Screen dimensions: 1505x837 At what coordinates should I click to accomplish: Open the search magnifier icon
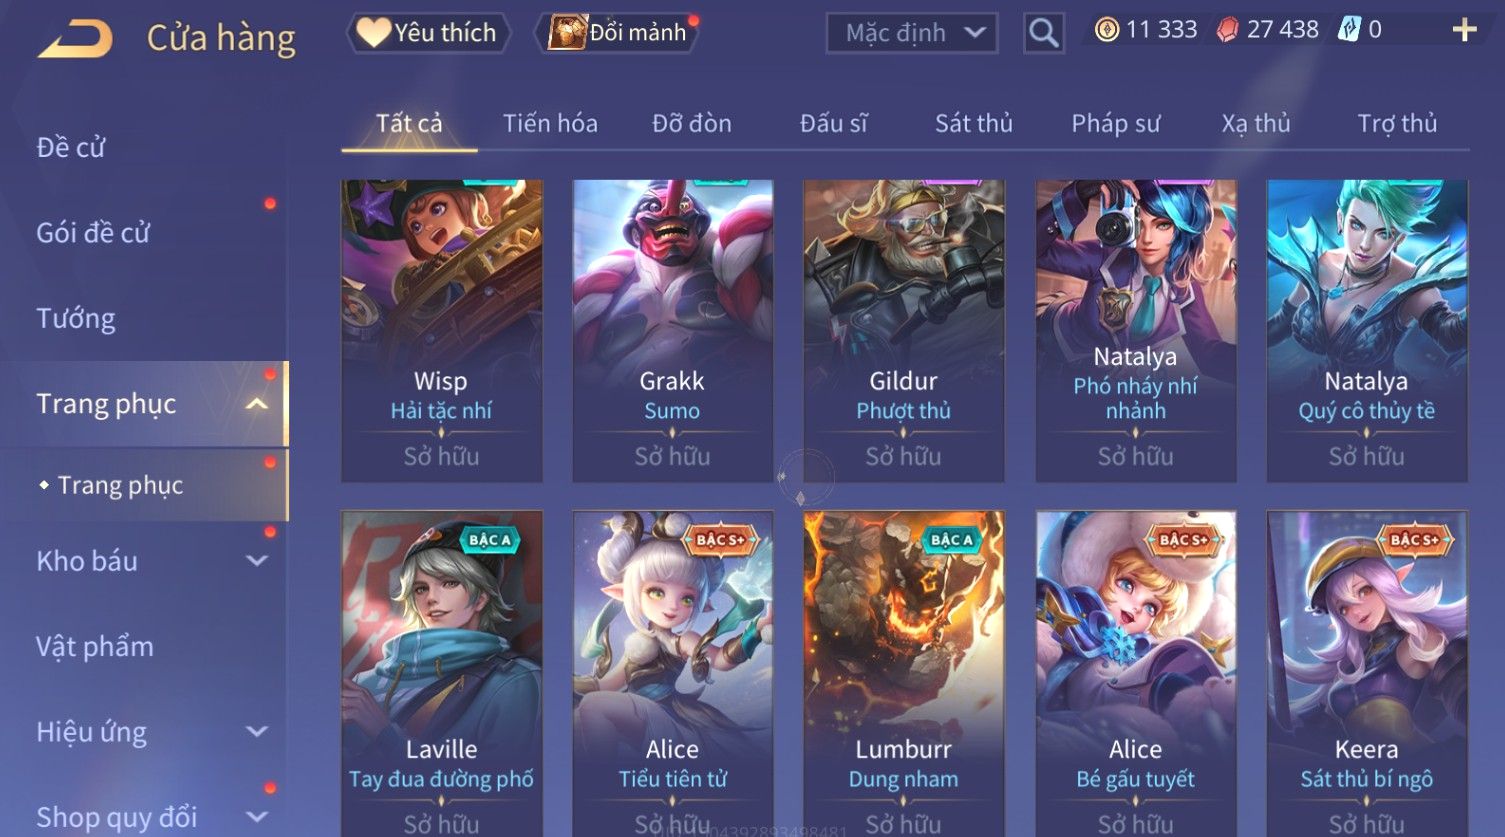tap(1043, 33)
